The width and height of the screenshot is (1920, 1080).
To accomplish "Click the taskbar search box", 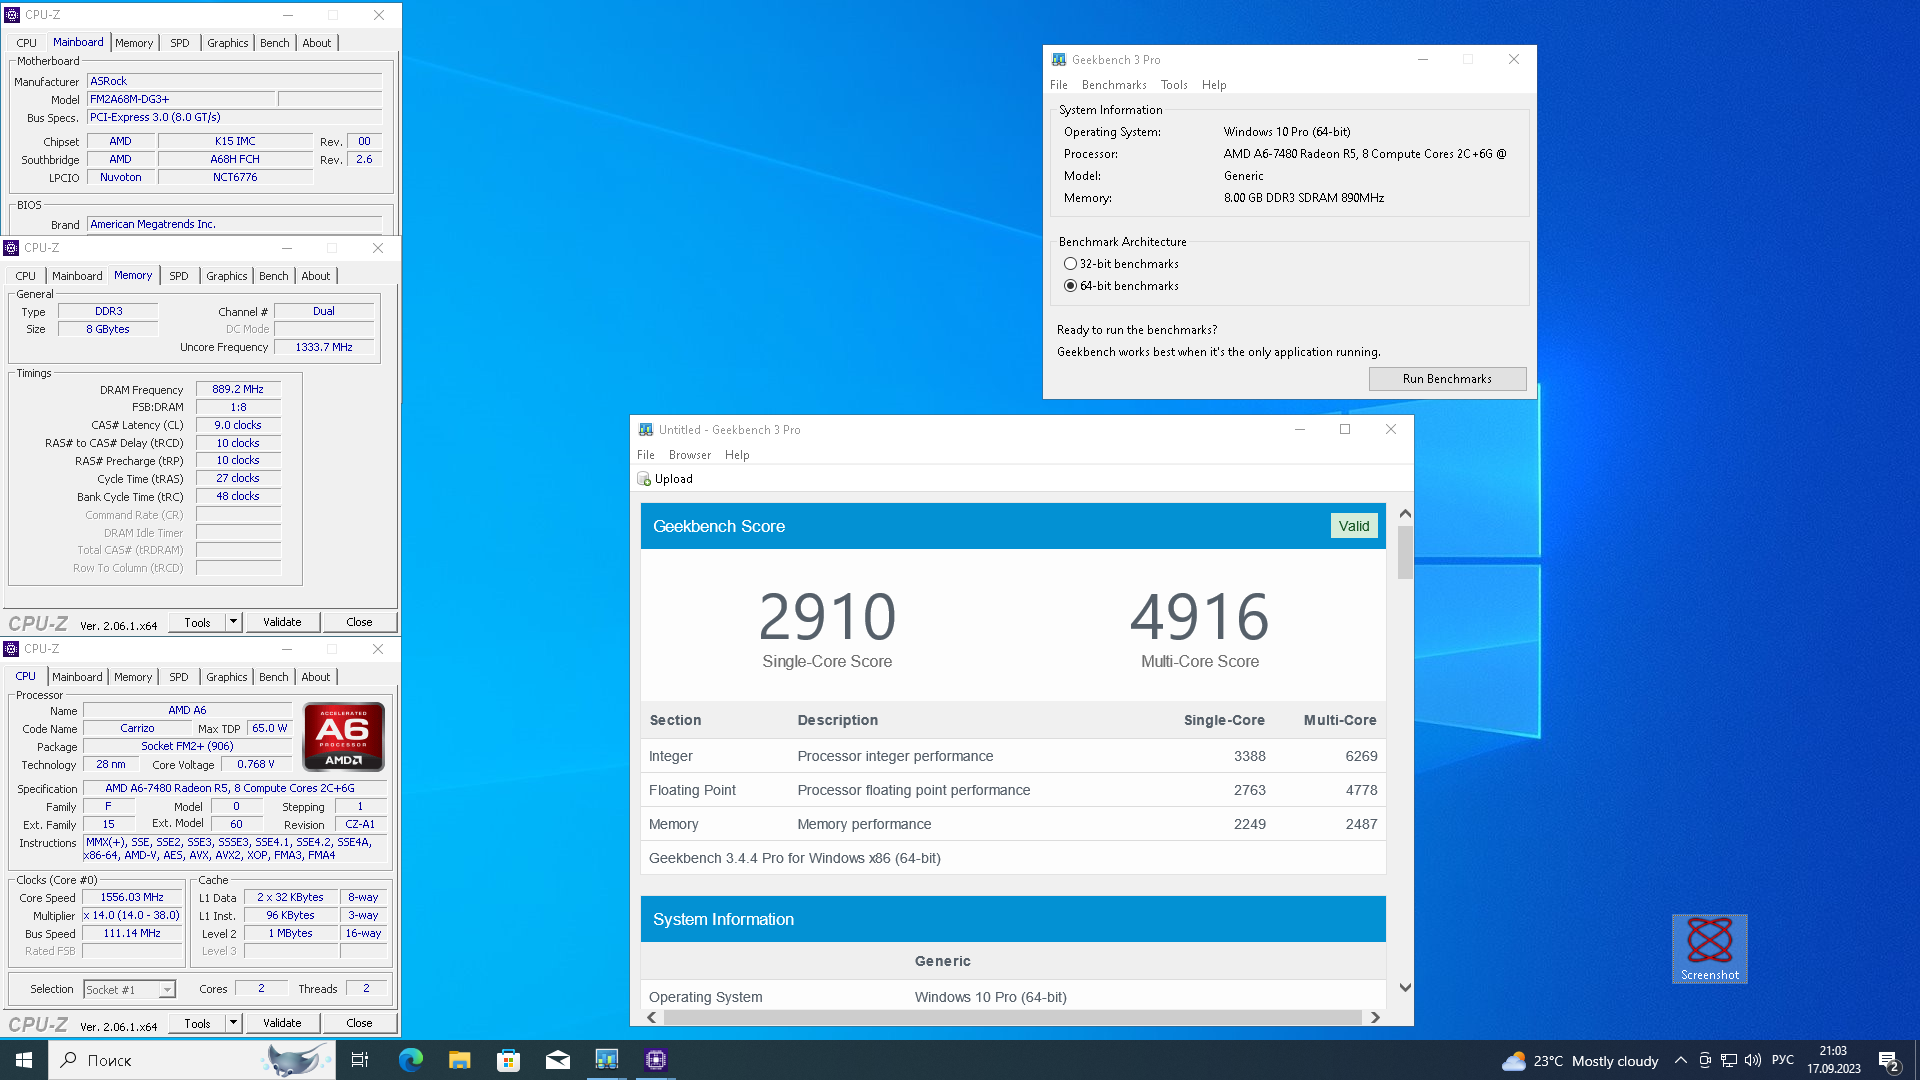I will click(x=190, y=1060).
